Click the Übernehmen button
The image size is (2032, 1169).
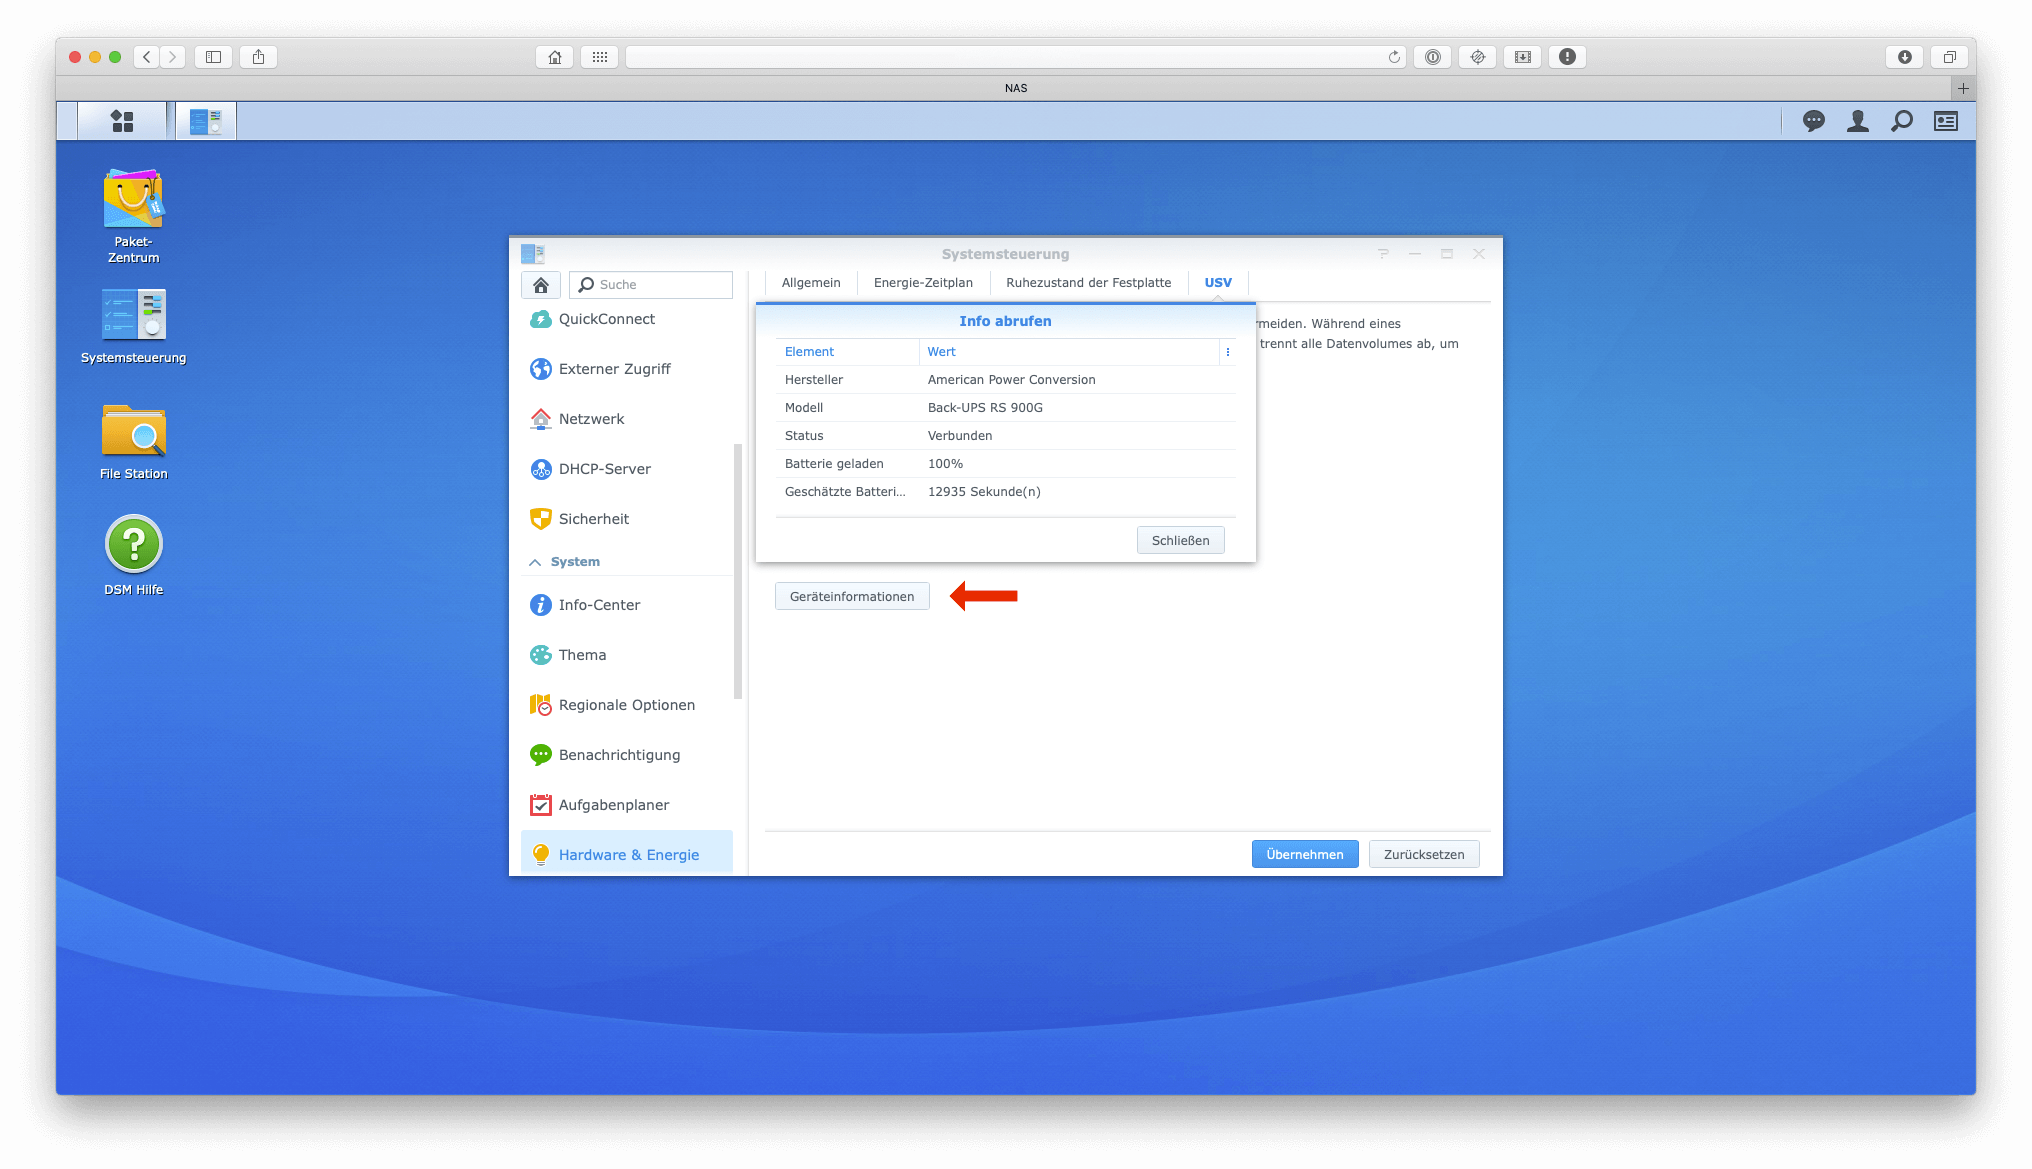(x=1304, y=854)
